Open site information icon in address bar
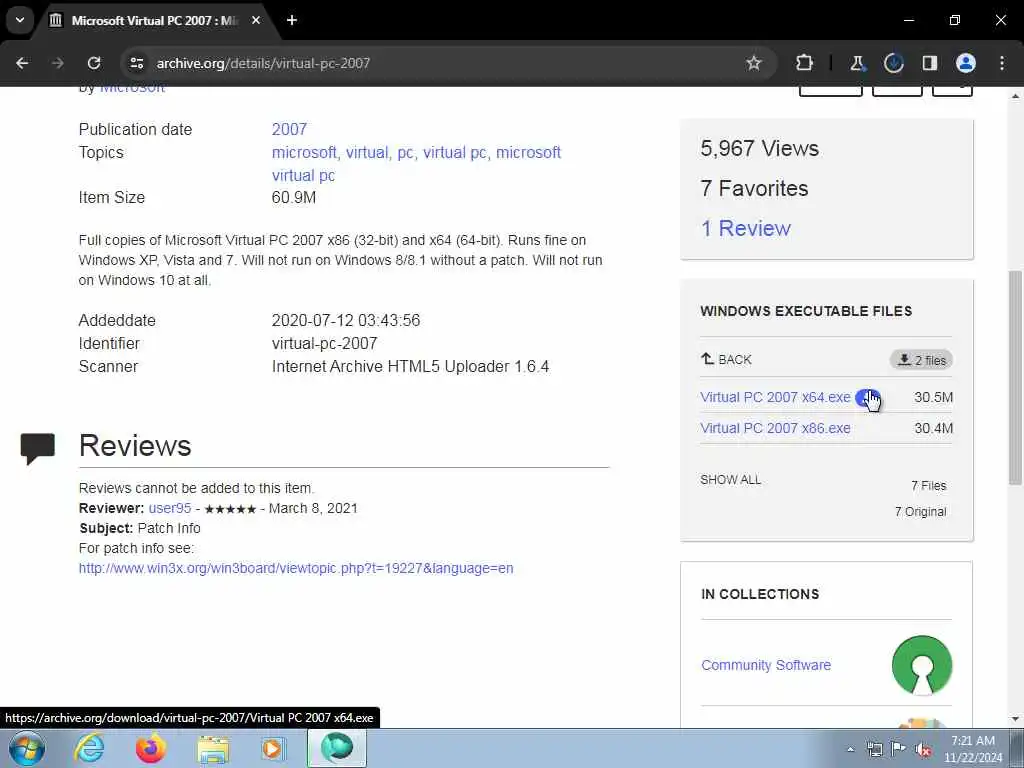Viewport: 1024px width, 768px height. point(136,63)
